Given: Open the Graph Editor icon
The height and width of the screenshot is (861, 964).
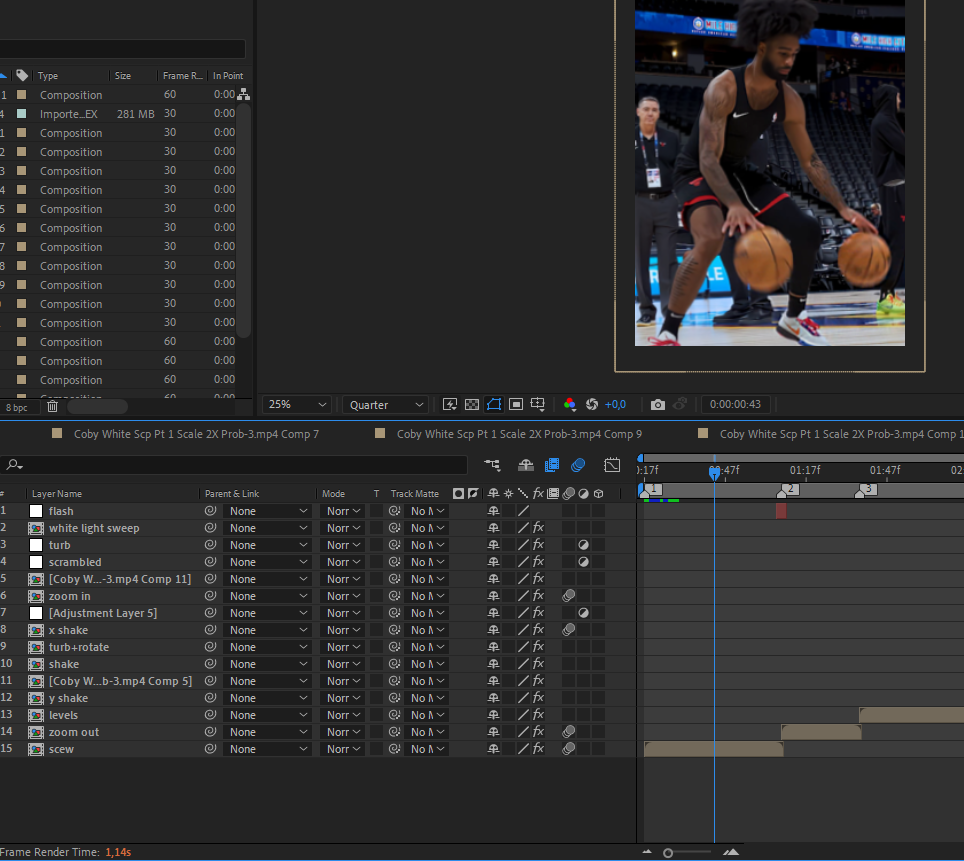Looking at the screenshot, I should point(612,466).
